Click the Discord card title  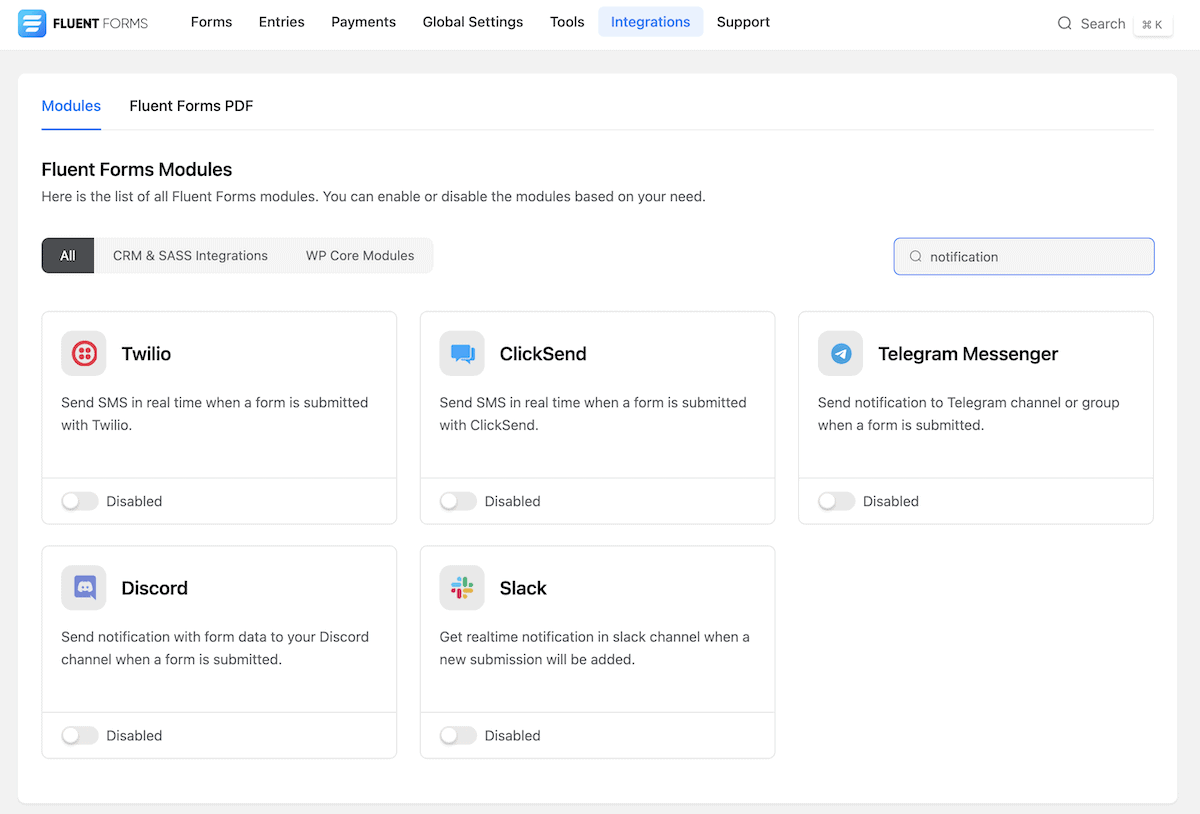click(x=155, y=588)
